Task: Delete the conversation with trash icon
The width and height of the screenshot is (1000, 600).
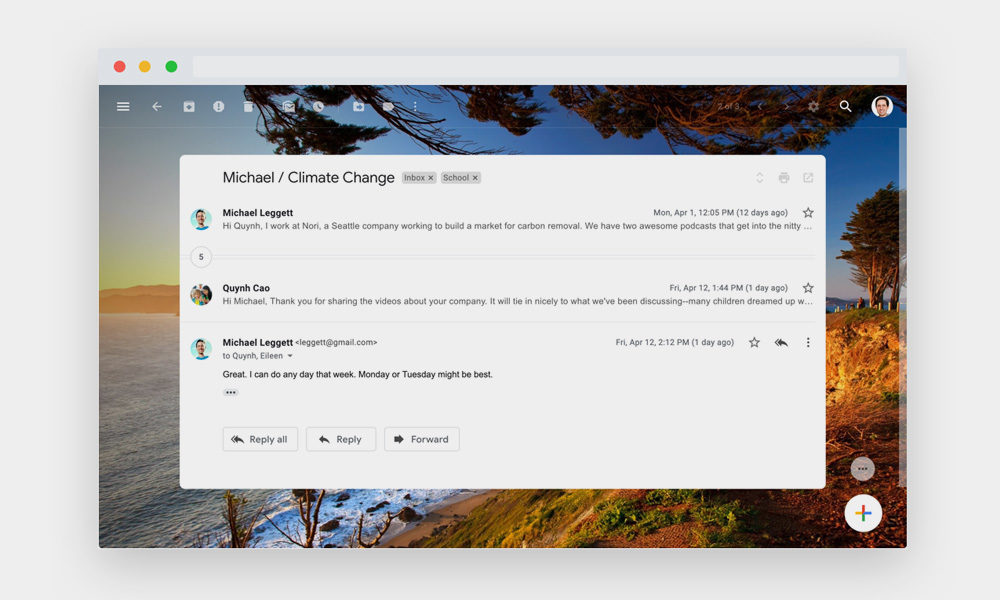Action: tap(248, 106)
